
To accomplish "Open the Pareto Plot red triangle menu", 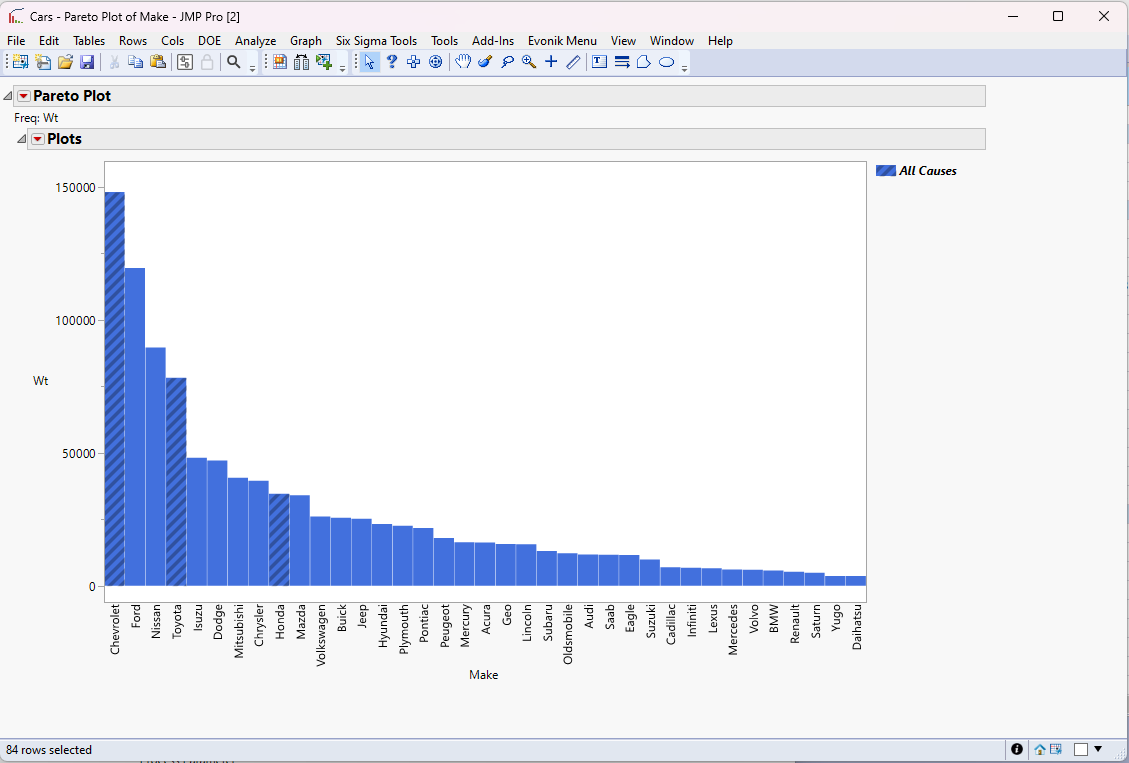I will (22, 96).
